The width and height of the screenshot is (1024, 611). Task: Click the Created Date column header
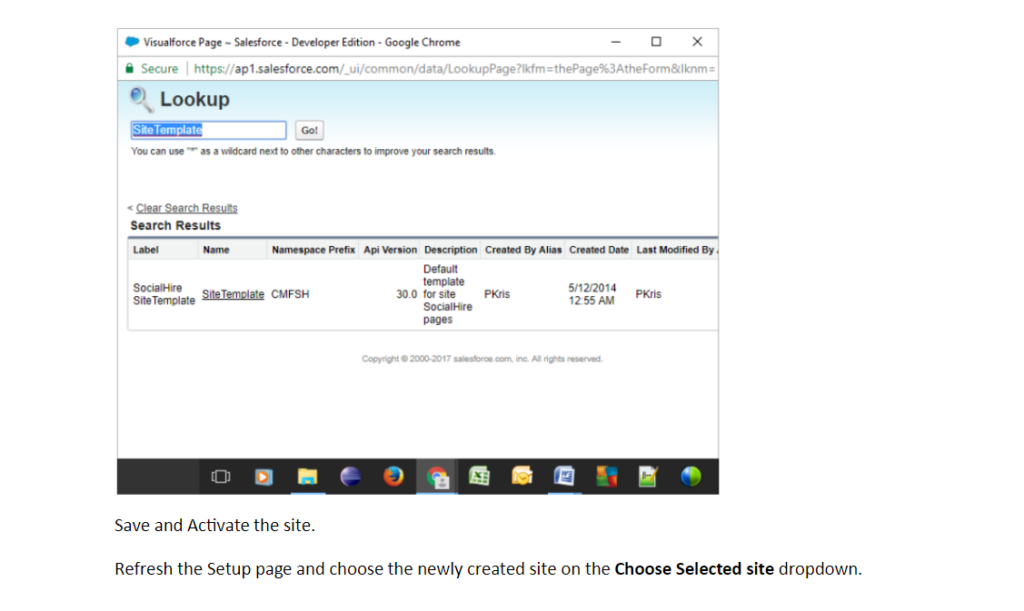(x=599, y=250)
